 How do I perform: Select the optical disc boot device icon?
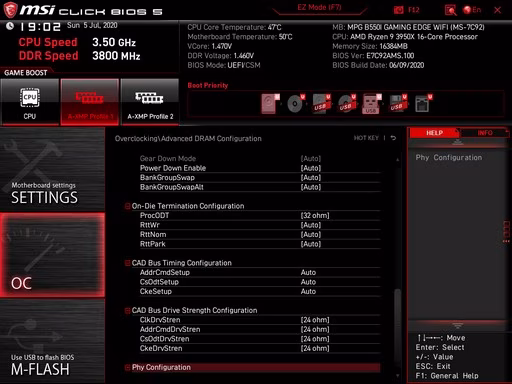[x=296, y=104]
